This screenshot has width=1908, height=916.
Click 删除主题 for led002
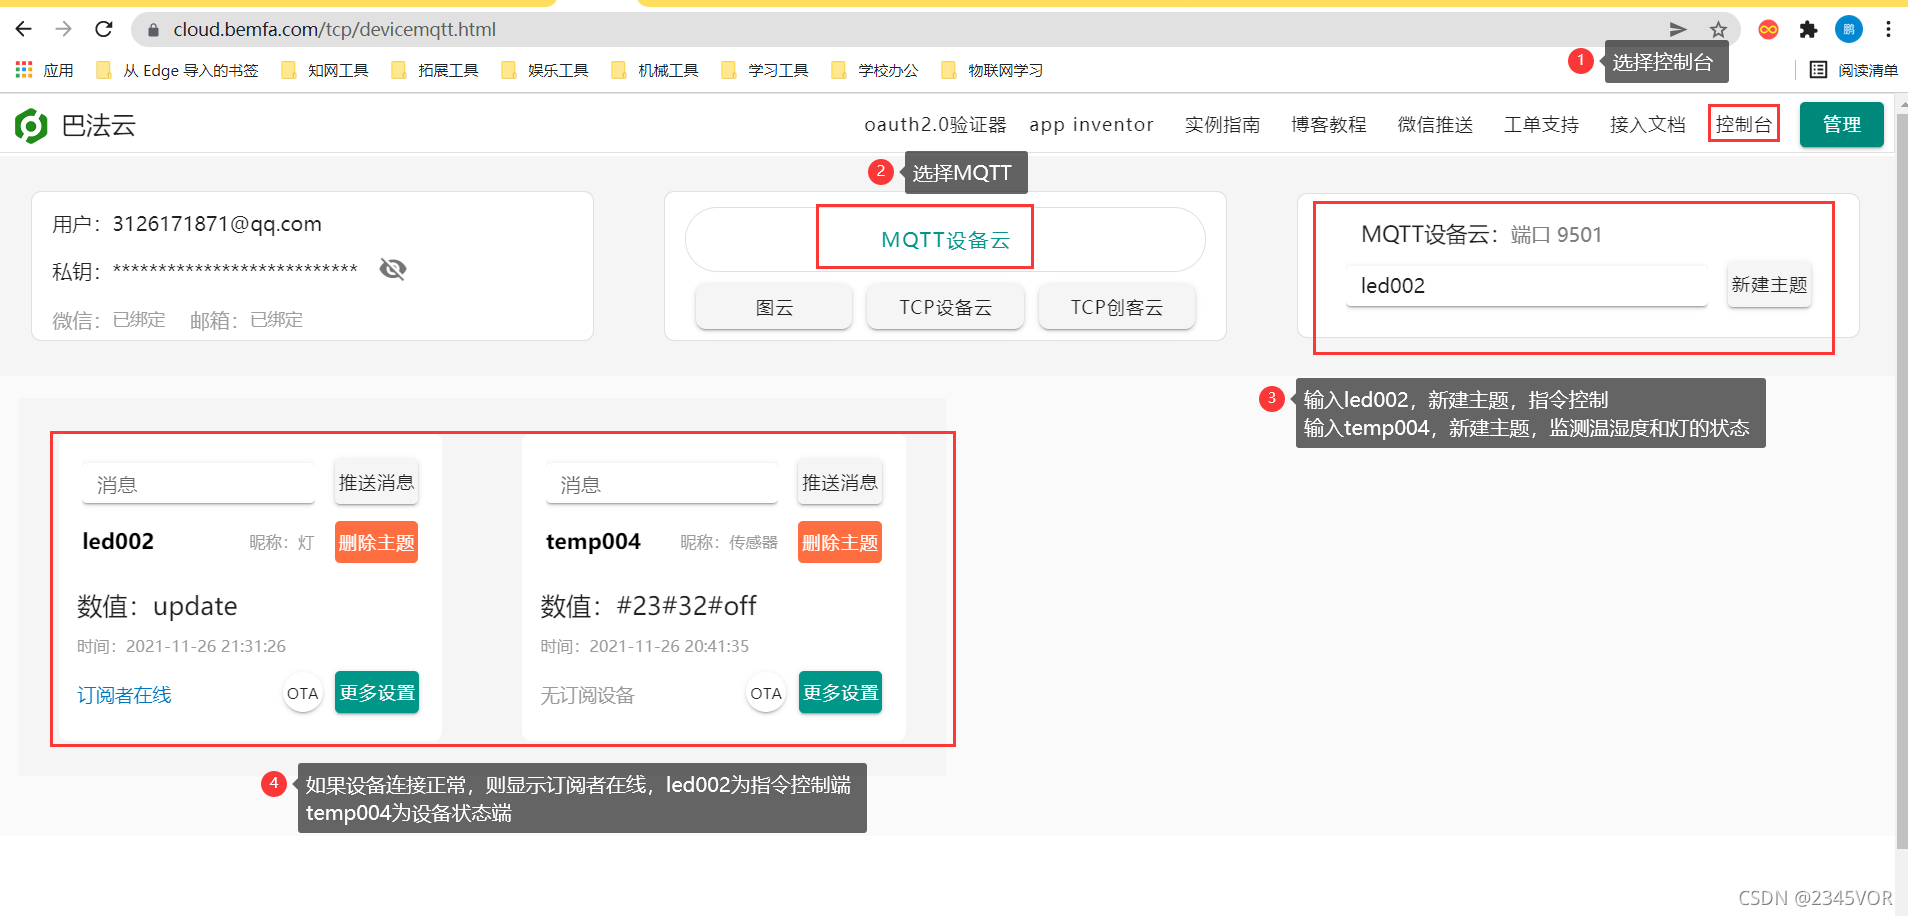376,542
